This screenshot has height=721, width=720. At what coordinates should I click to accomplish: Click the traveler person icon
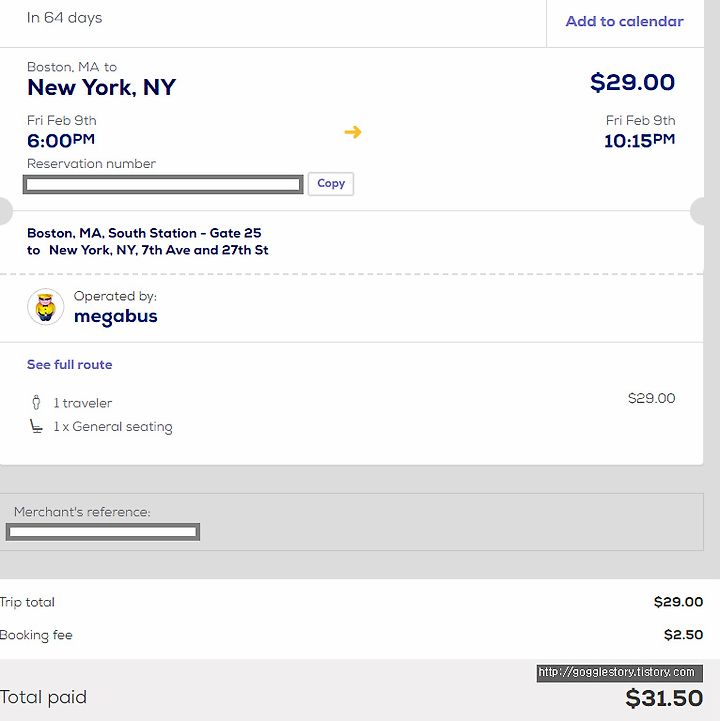[36, 402]
